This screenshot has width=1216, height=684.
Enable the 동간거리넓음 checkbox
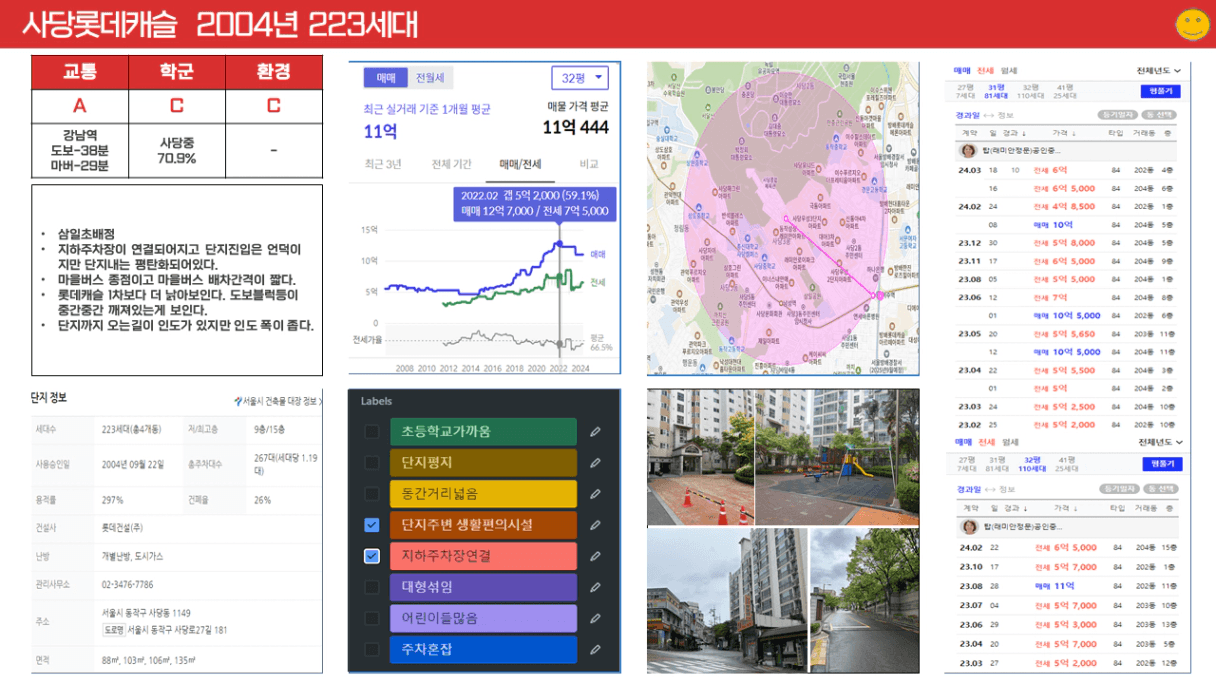pos(372,494)
